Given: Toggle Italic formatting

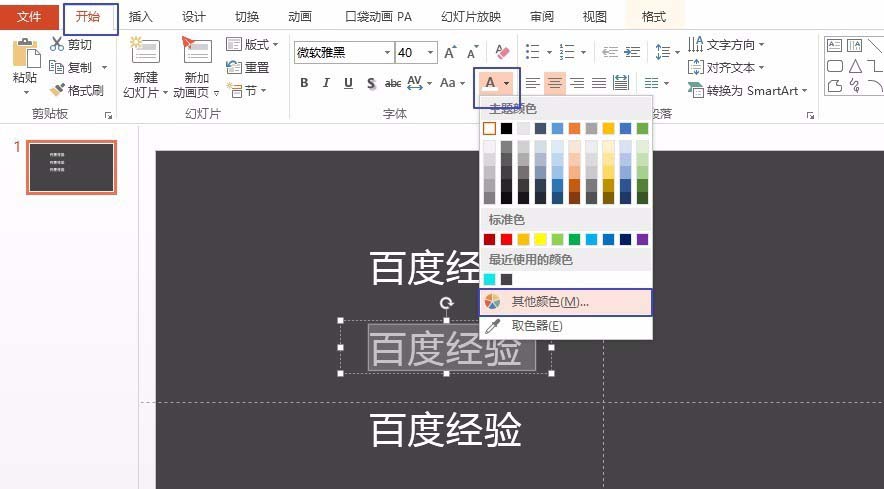Looking at the screenshot, I should 326,83.
